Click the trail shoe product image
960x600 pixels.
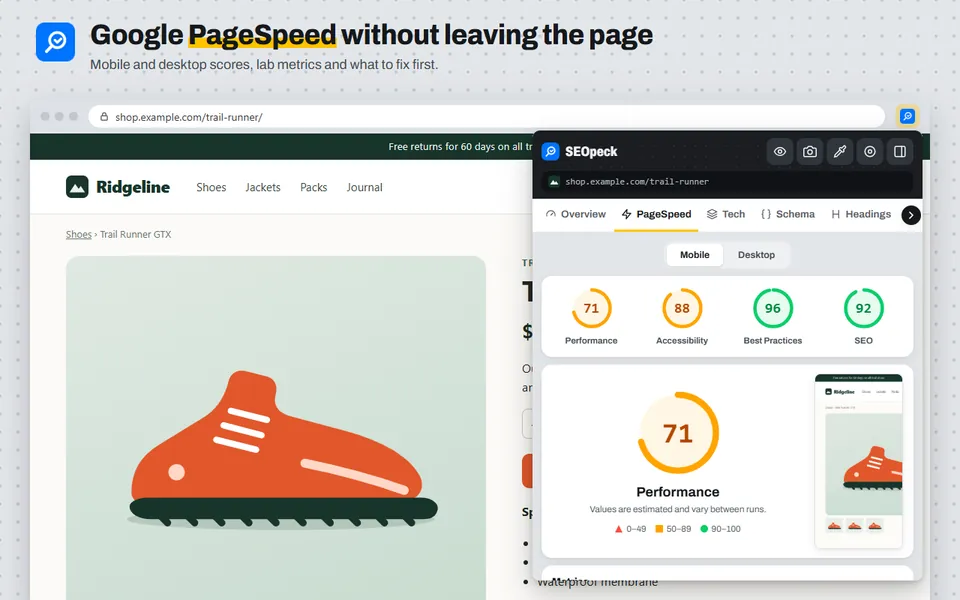(x=276, y=429)
